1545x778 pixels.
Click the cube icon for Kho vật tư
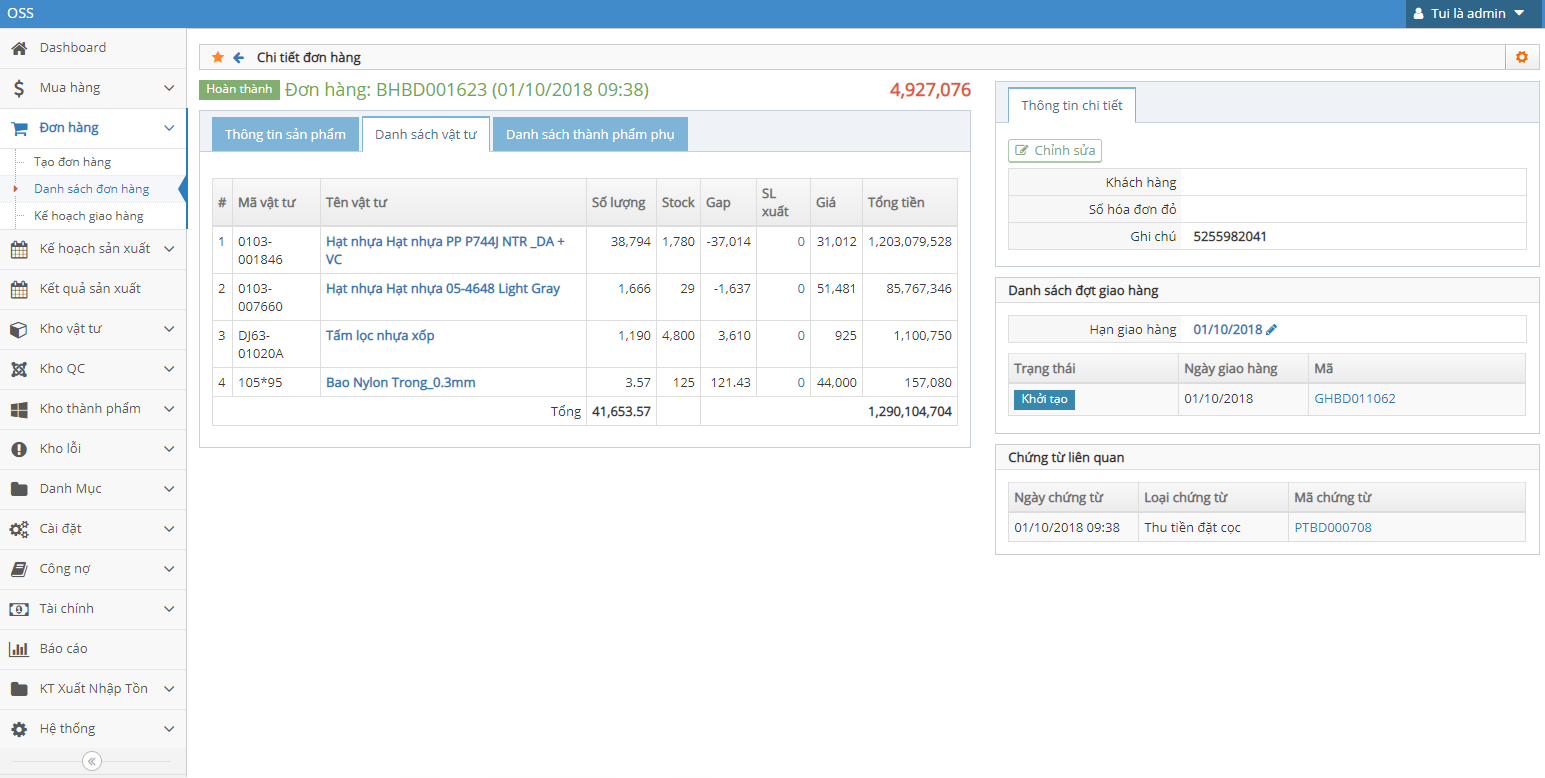(x=19, y=329)
